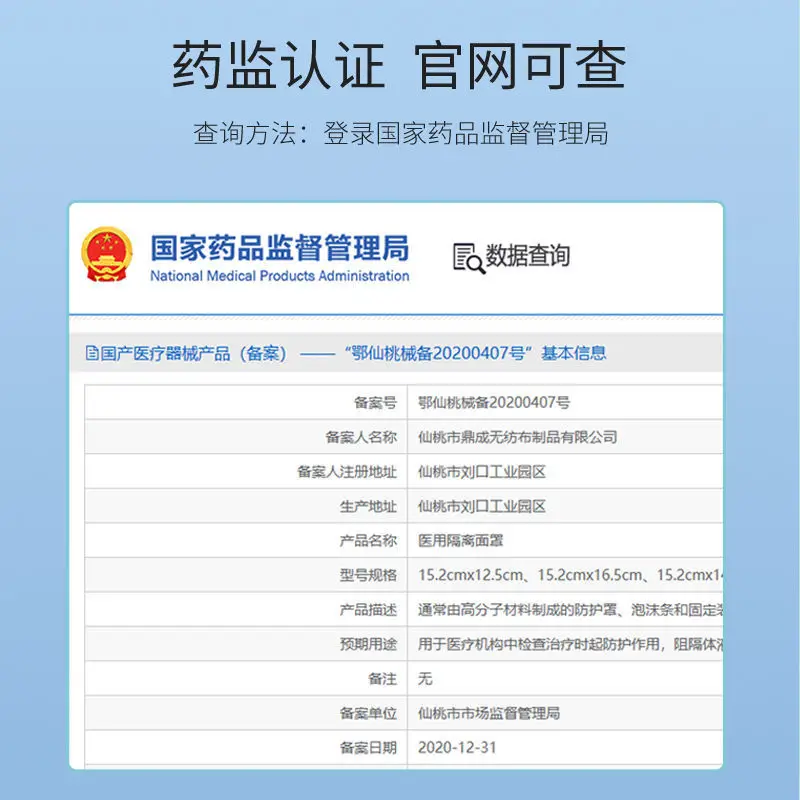Click National Medical Products Administration text
The width and height of the screenshot is (800, 800).
point(280,276)
